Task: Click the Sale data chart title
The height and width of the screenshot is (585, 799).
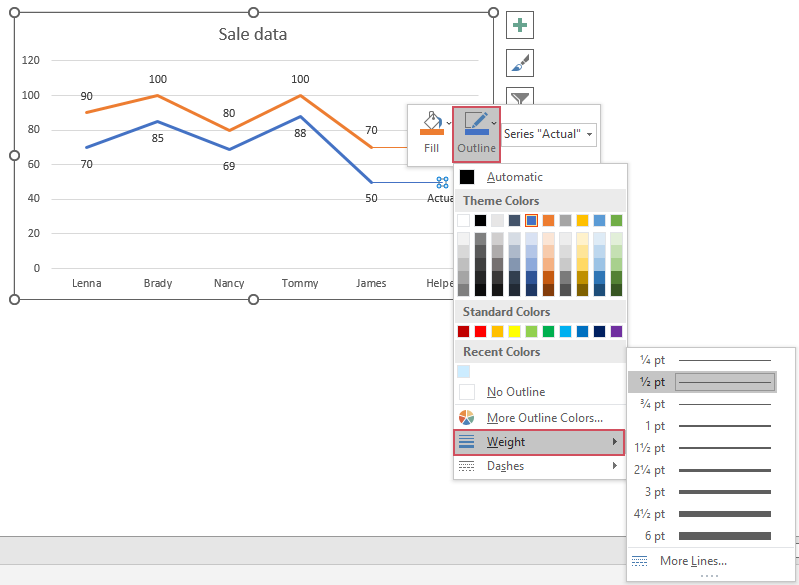Action: [x=253, y=35]
